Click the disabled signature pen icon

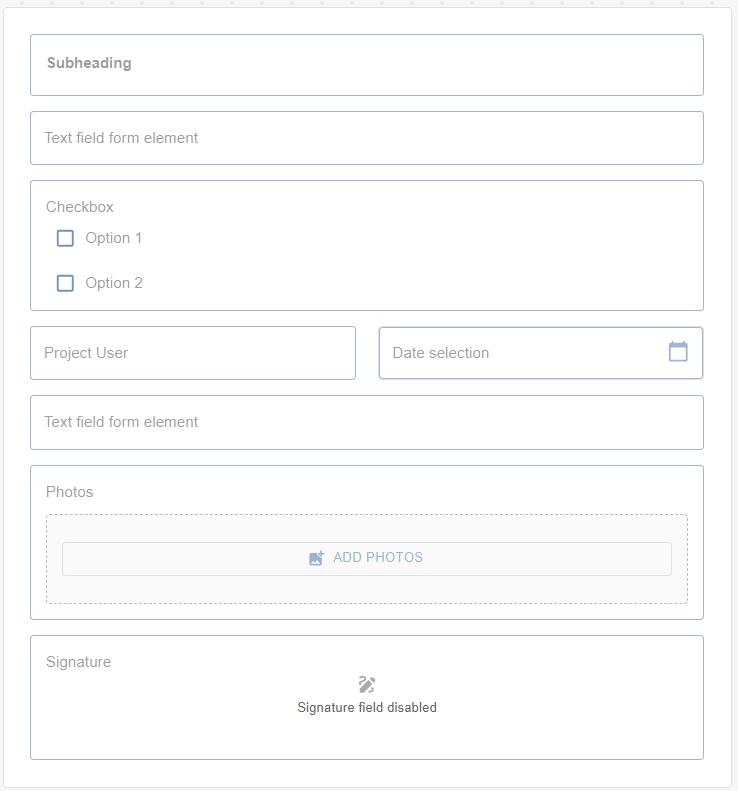tap(367, 685)
